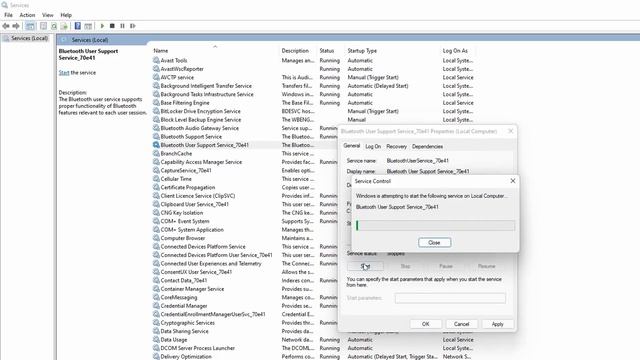Select Cryptographic Services in the list
The width and height of the screenshot is (640, 360).
point(188,322)
